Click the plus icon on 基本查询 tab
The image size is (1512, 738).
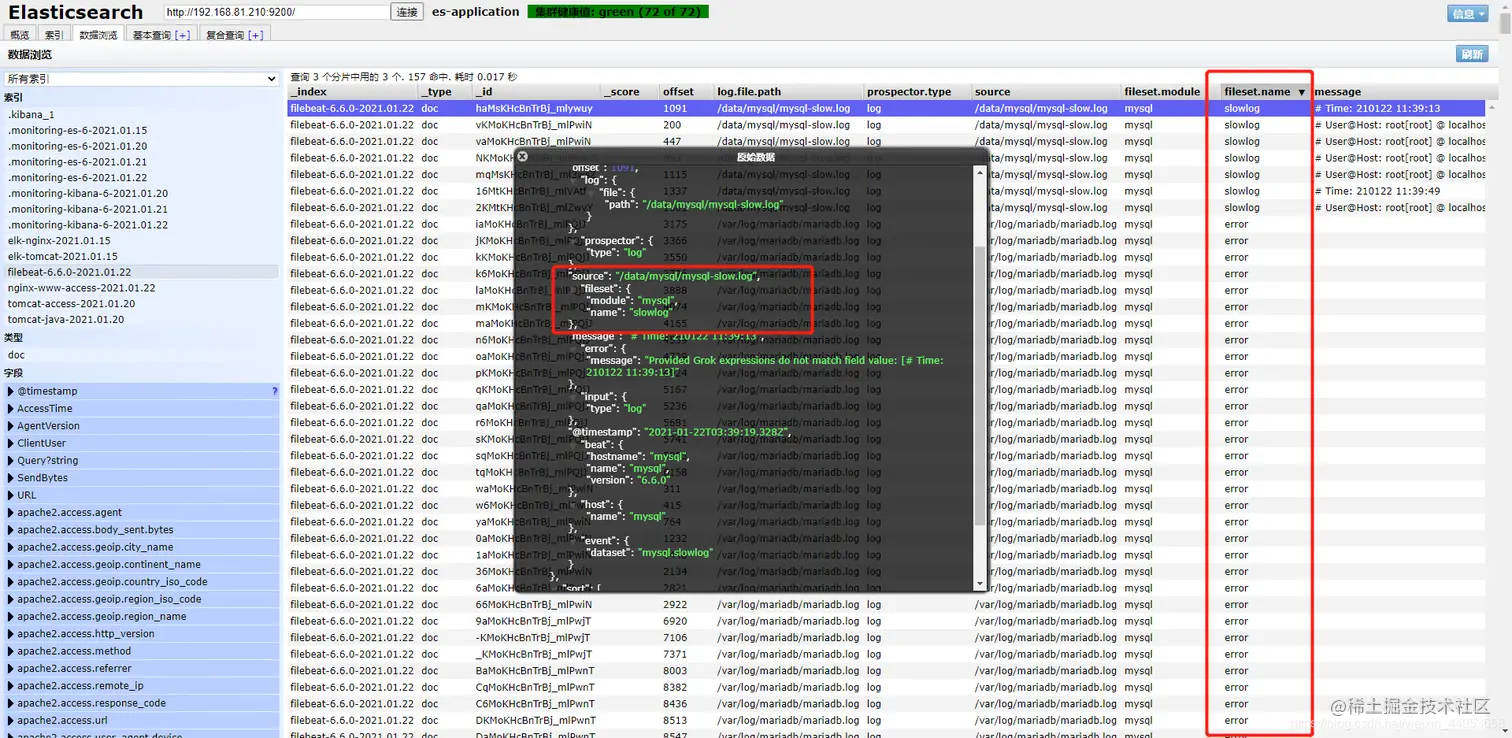182,35
